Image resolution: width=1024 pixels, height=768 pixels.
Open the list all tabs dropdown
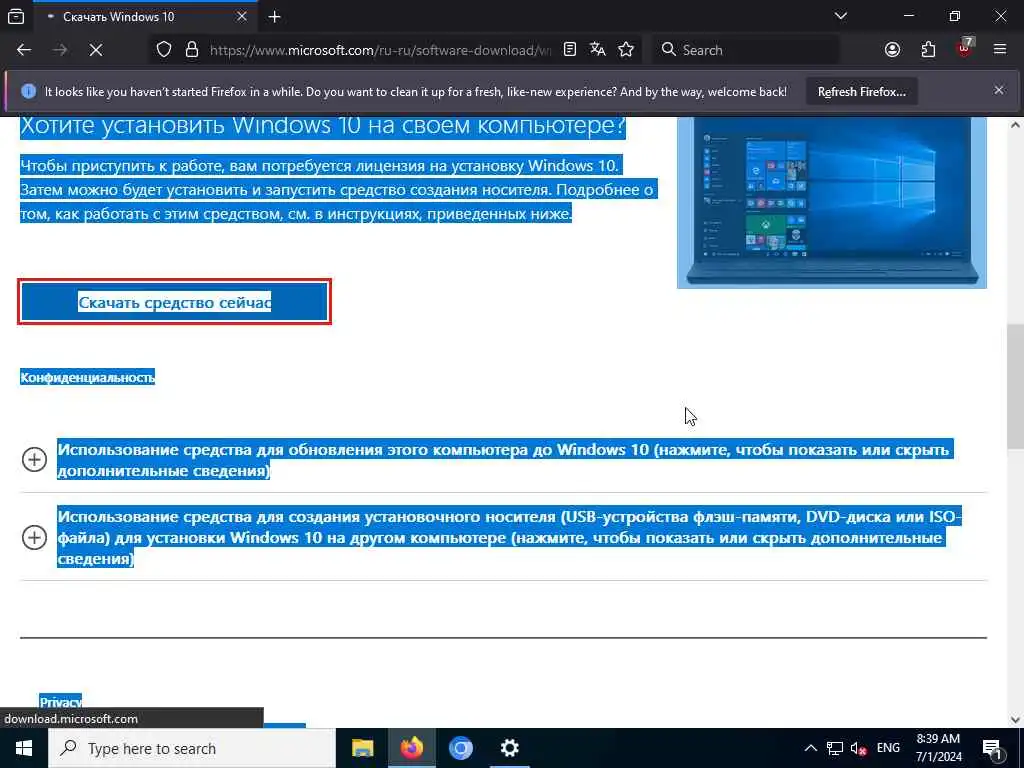click(841, 16)
